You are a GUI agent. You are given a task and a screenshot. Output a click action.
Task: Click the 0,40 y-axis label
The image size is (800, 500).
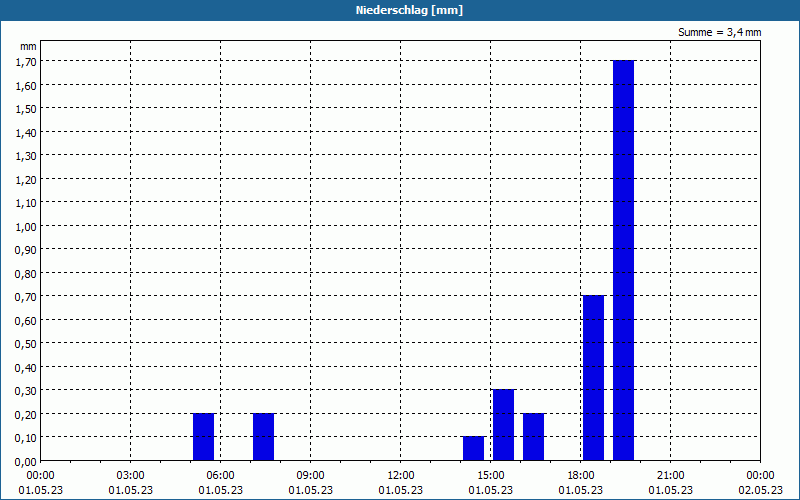click(26, 367)
